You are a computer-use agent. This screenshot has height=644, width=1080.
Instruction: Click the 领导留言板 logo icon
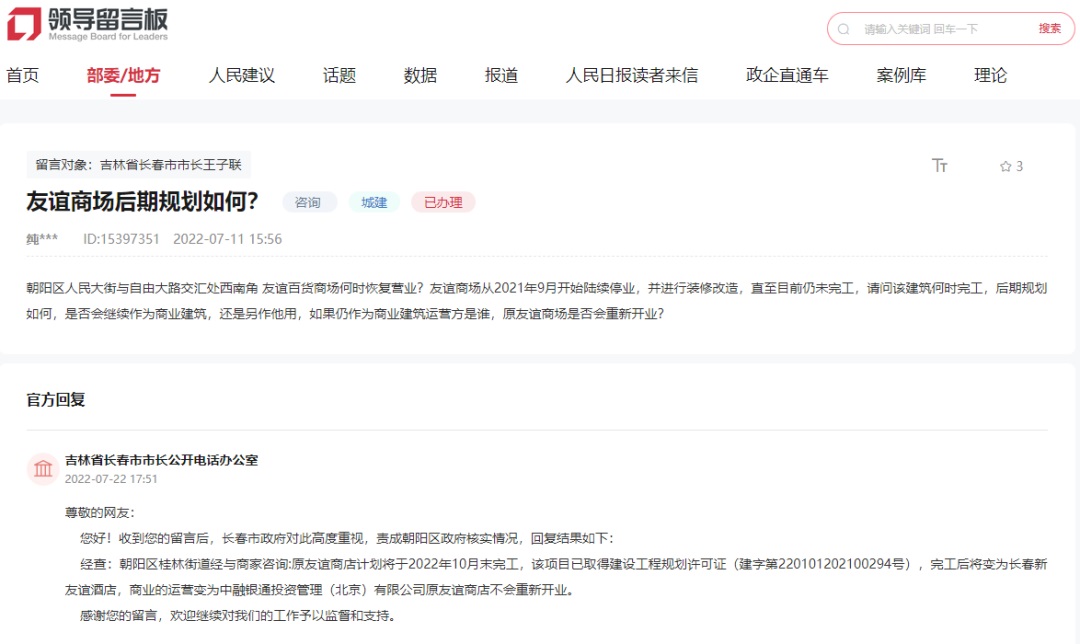tap(24, 24)
